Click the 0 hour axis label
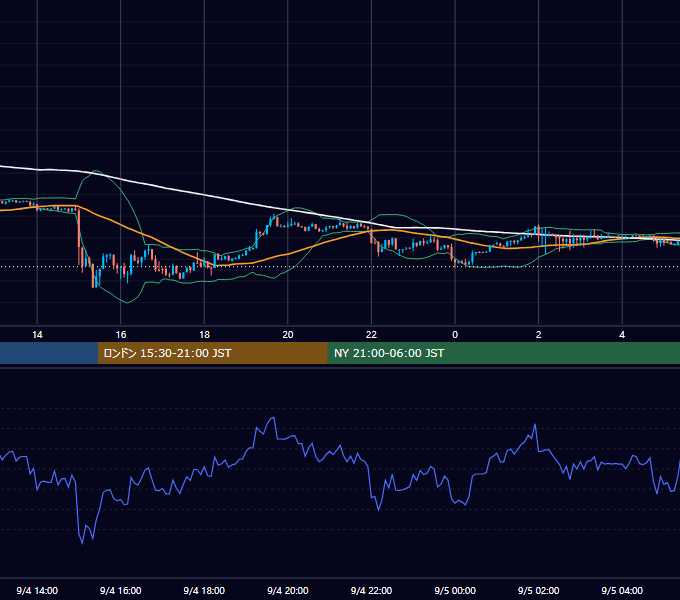The height and width of the screenshot is (600, 680). click(x=455, y=335)
